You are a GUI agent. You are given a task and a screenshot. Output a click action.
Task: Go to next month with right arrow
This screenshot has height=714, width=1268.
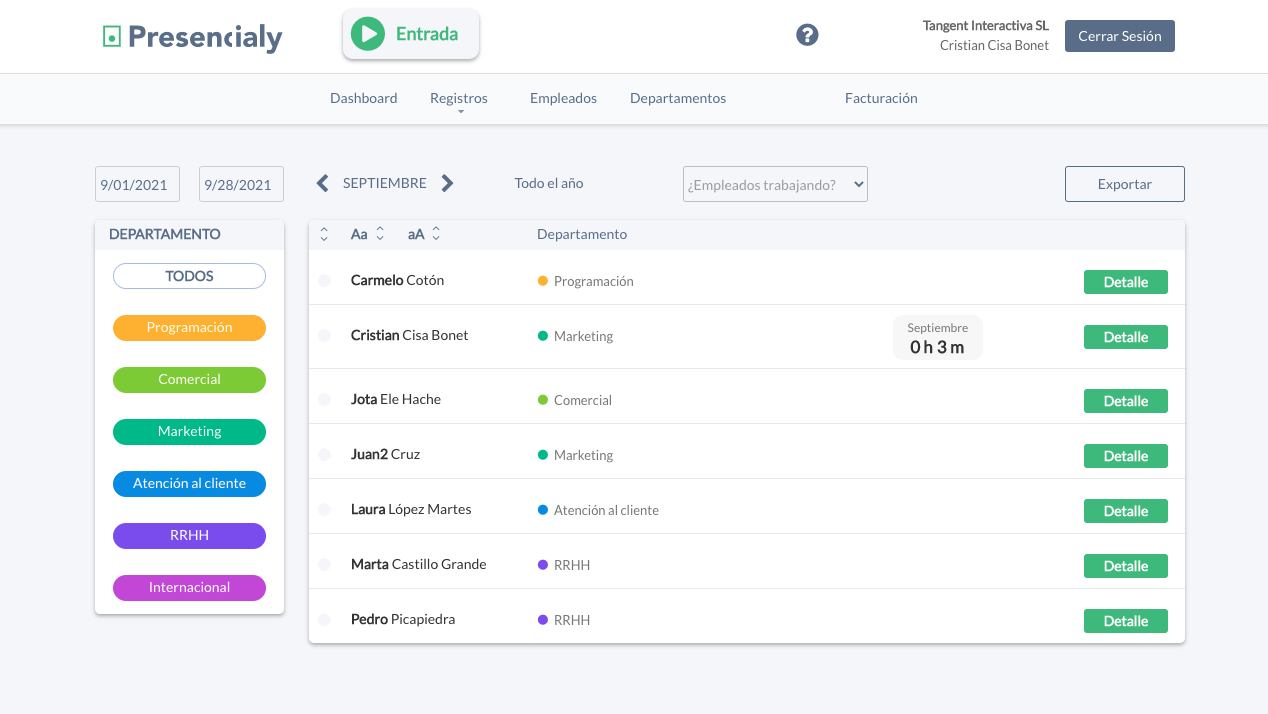pyautogui.click(x=447, y=183)
